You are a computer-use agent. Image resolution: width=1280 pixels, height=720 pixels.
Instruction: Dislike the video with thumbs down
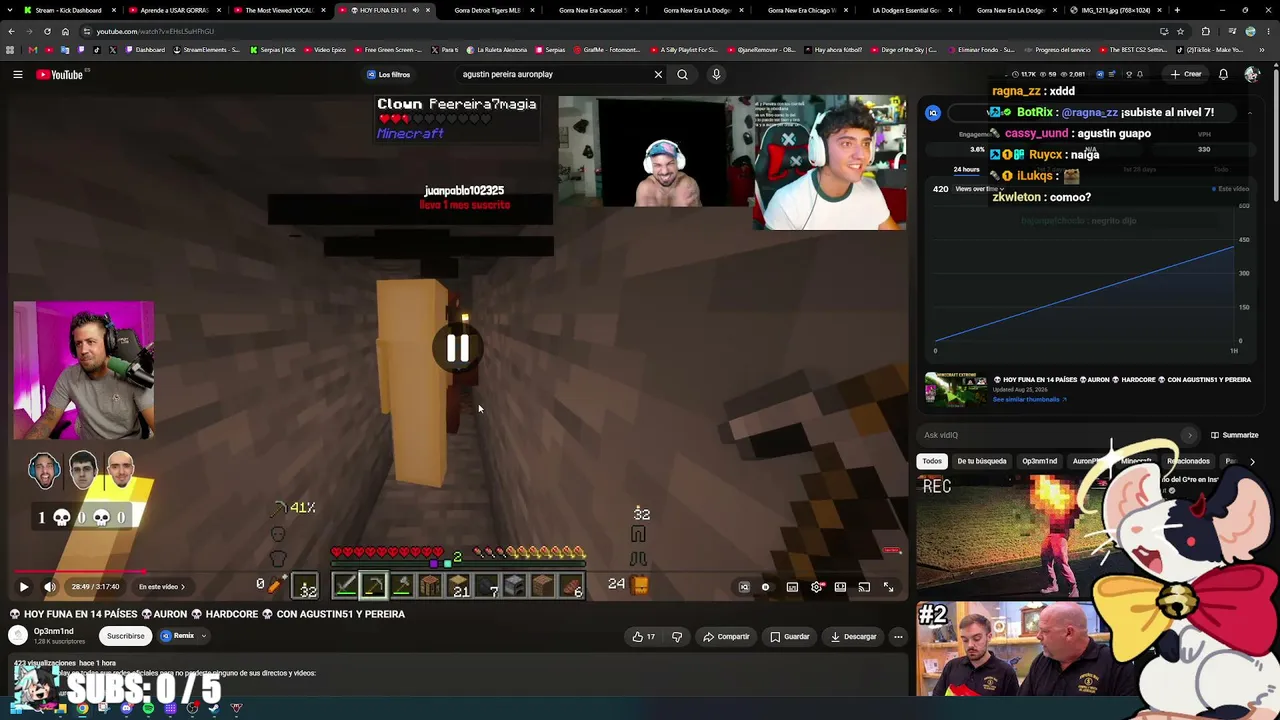pyautogui.click(x=677, y=636)
